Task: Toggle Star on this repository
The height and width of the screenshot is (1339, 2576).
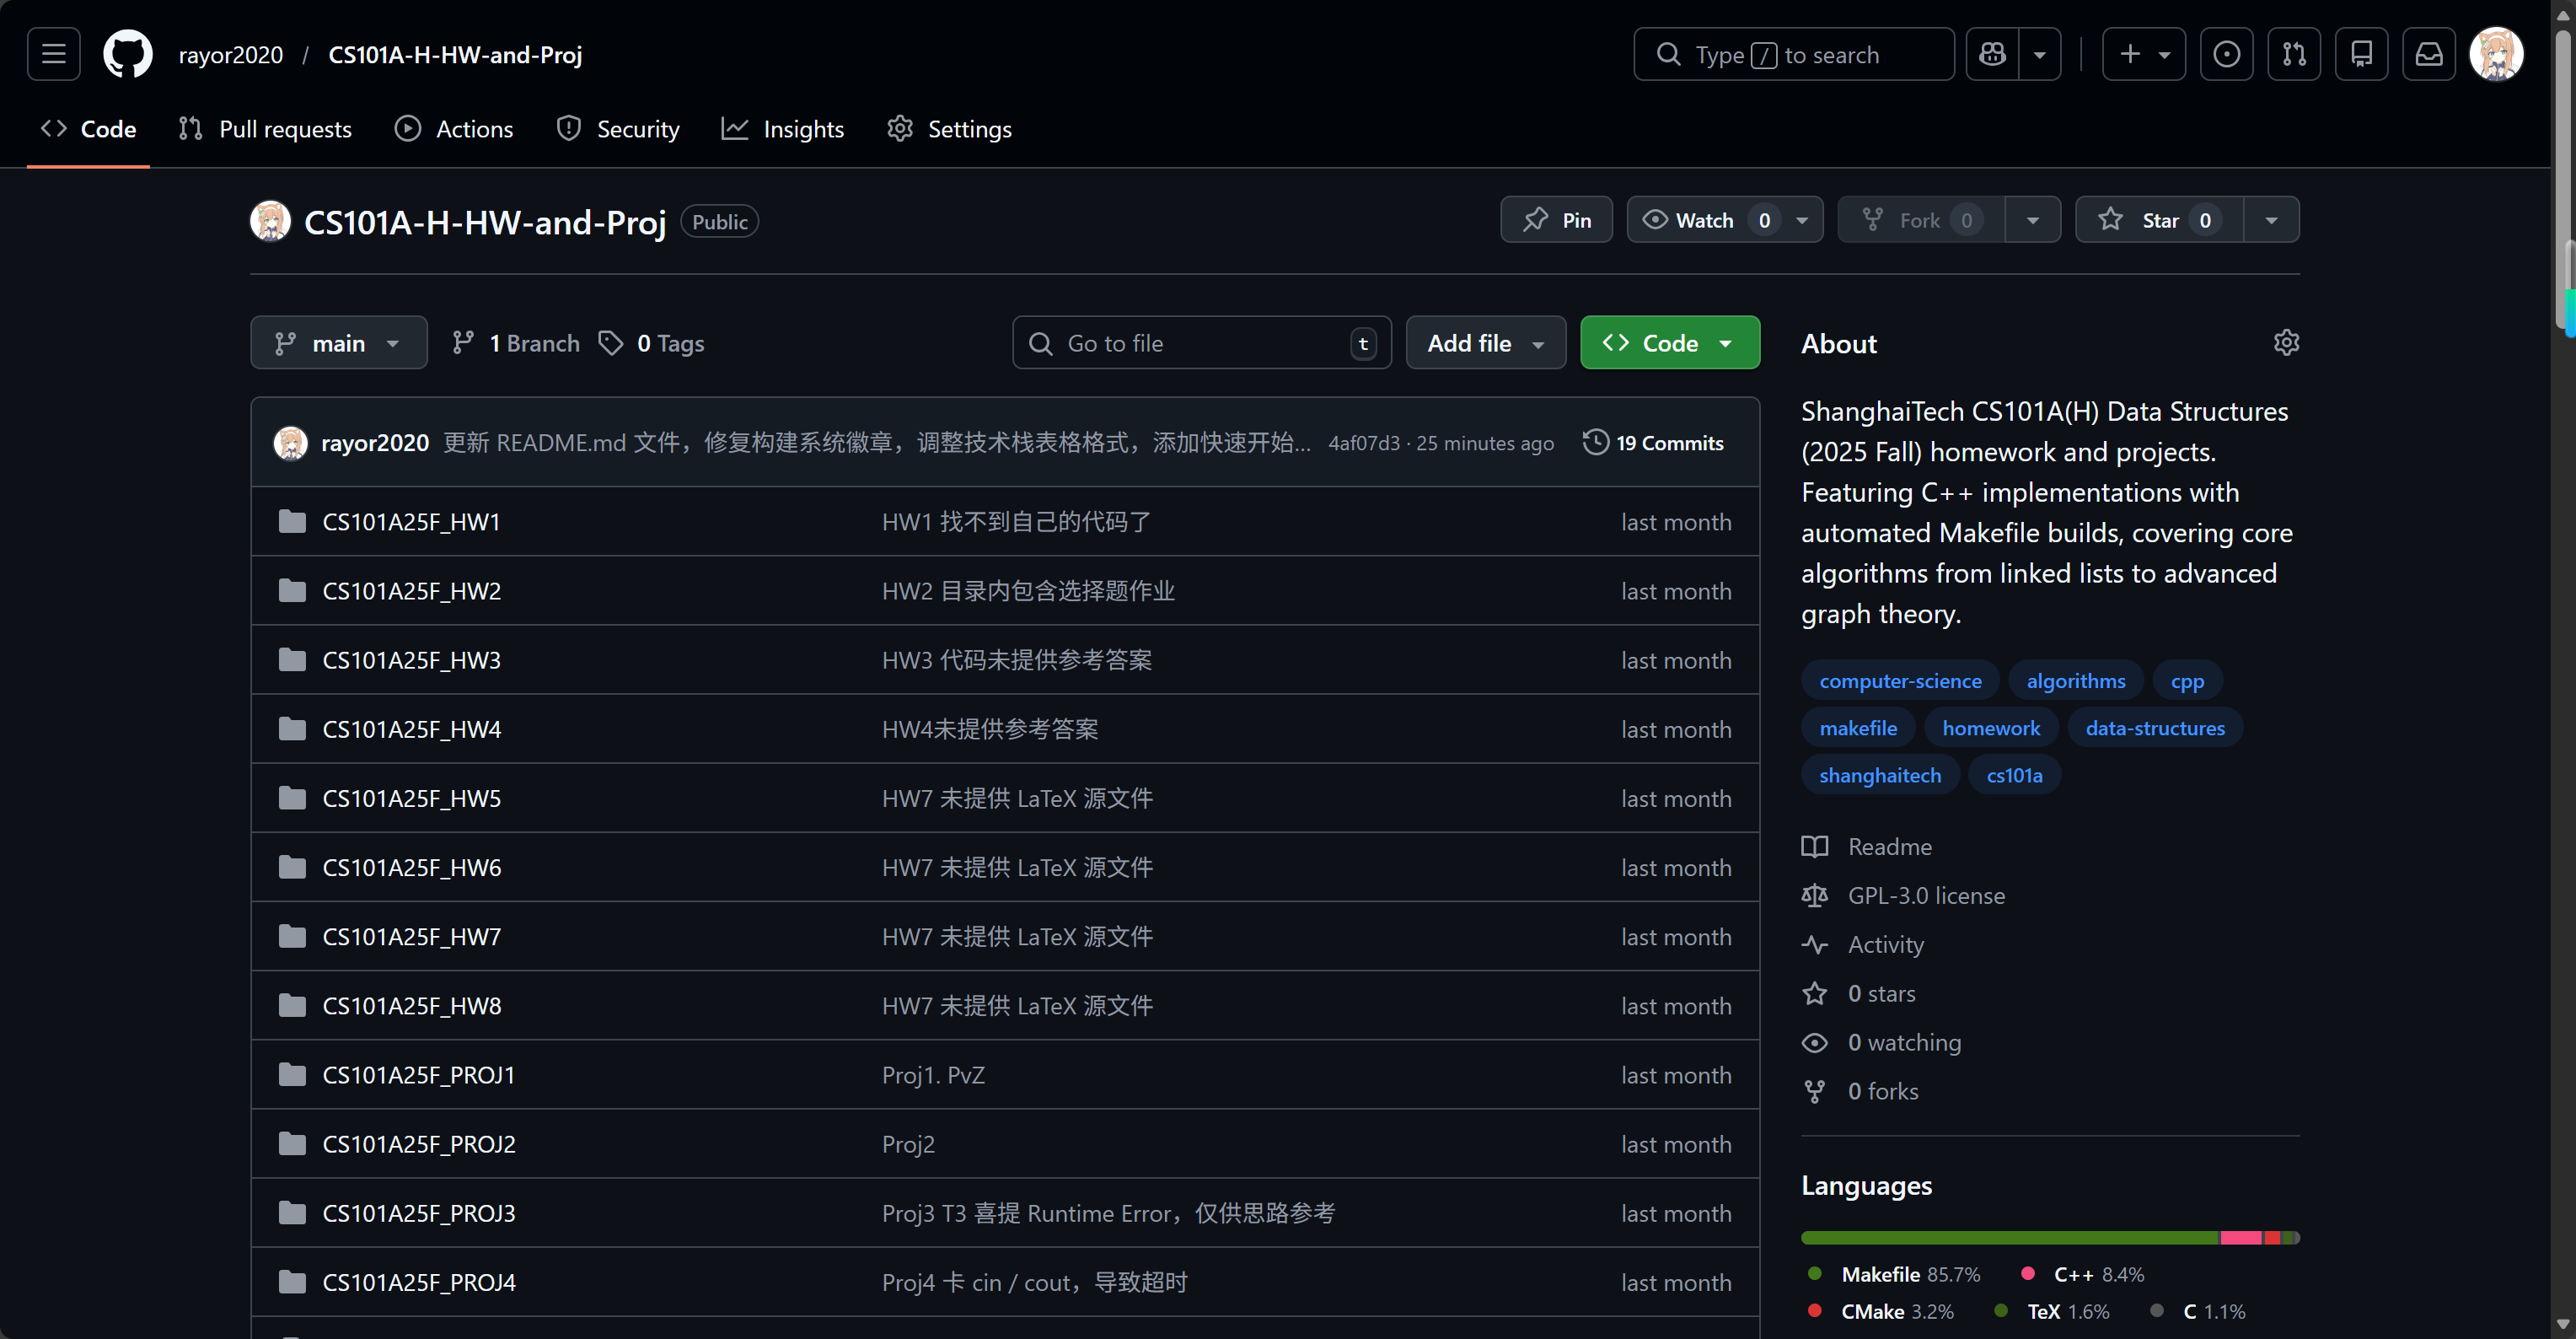Action: 2158,220
